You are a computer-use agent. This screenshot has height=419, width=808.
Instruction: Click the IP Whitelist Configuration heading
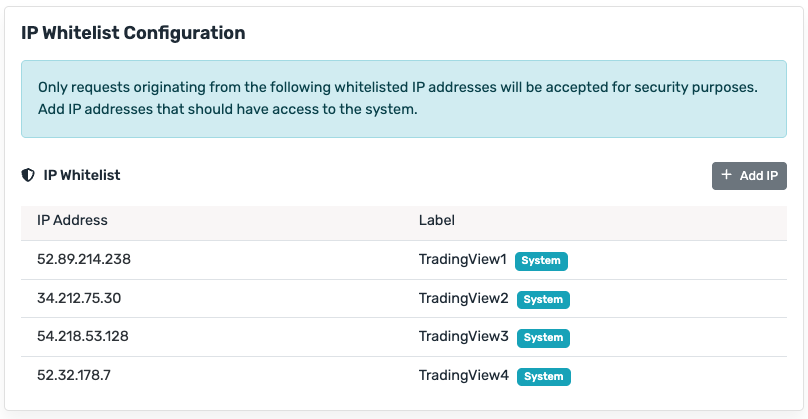(x=133, y=33)
